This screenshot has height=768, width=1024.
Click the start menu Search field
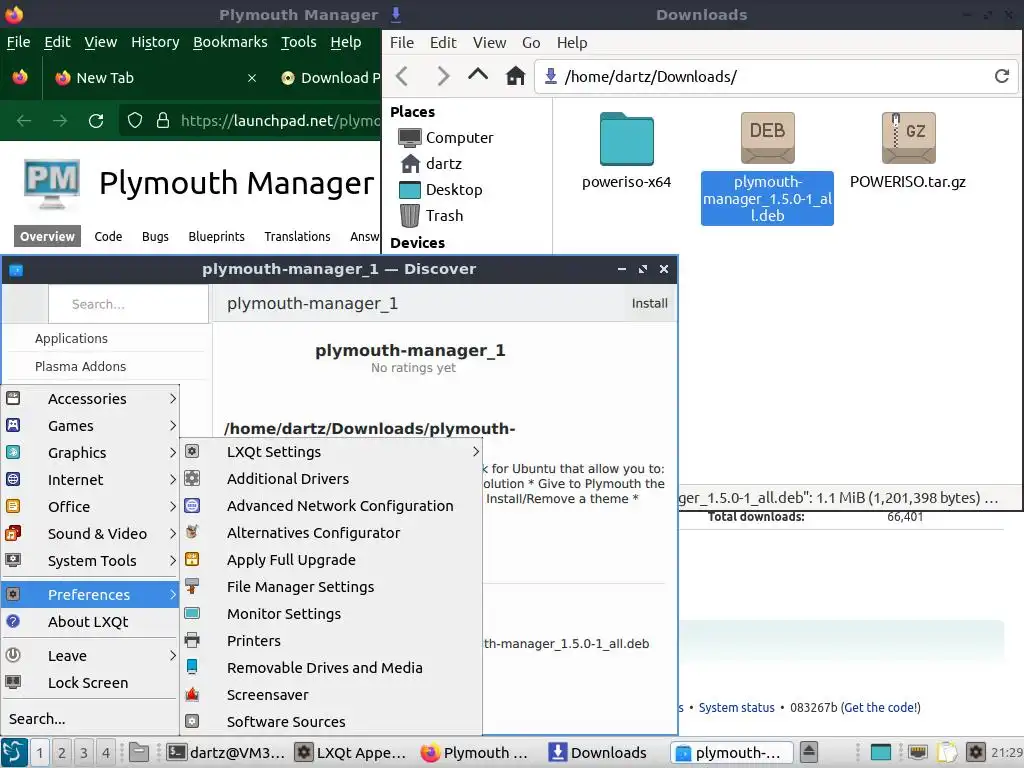[x=91, y=718]
